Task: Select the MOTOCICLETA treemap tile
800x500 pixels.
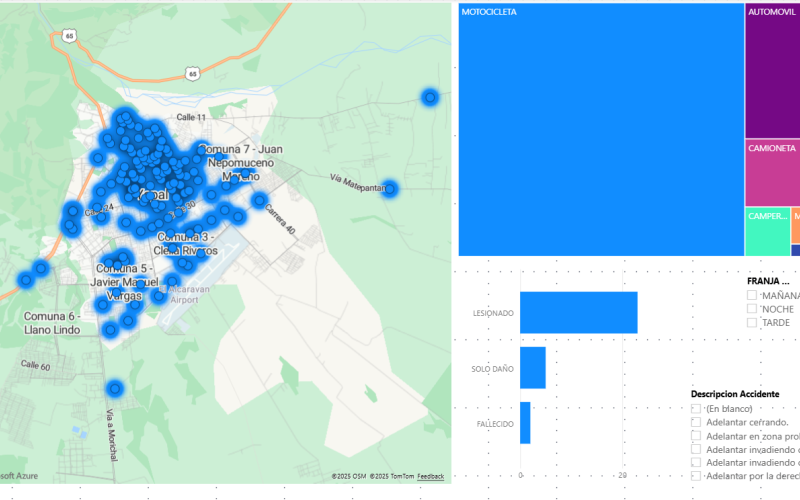Action: pos(600,130)
